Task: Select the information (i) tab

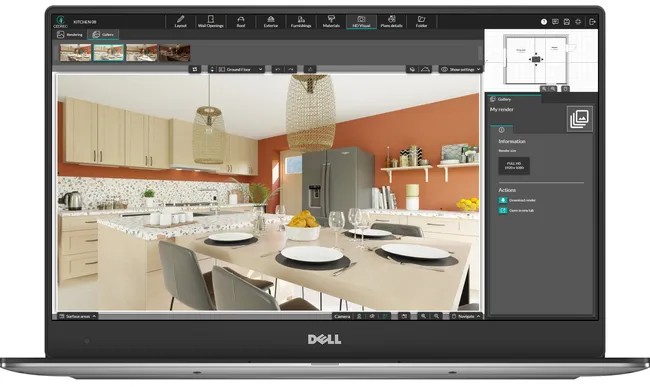Action: click(501, 130)
